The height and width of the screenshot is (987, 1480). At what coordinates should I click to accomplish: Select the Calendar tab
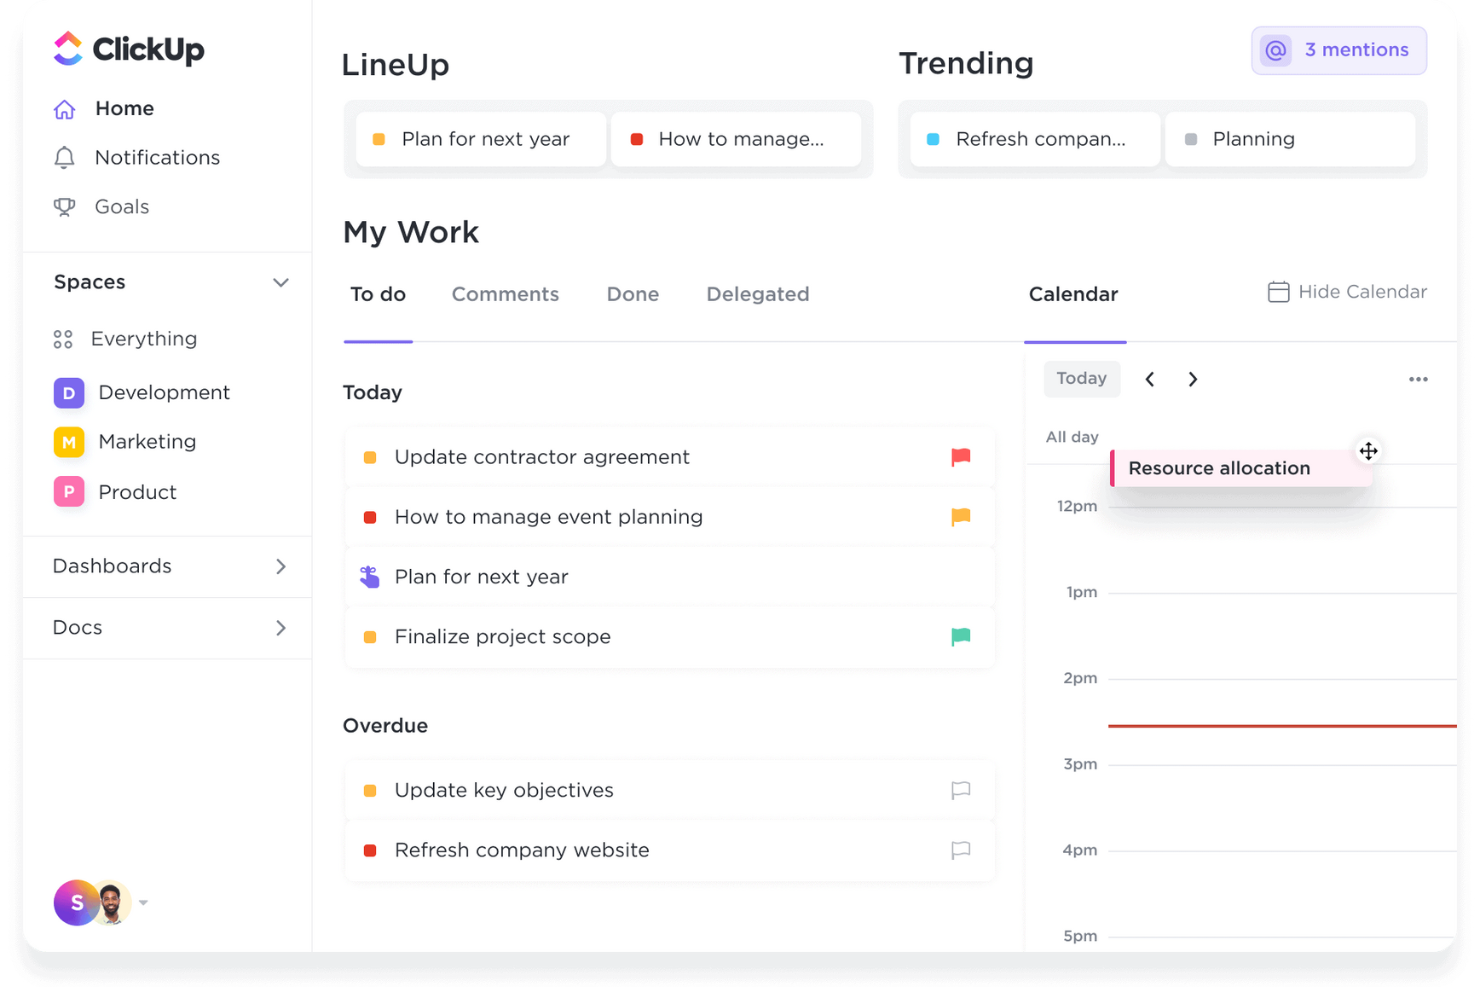tap(1074, 294)
